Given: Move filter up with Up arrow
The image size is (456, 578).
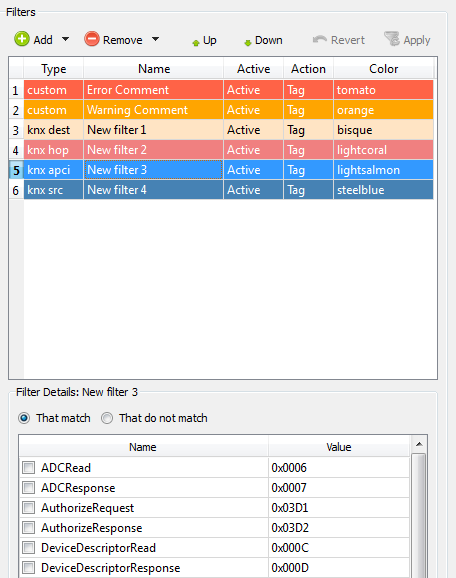Looking at the screenshot, I should pyautogui.click(x=196, y=43).
